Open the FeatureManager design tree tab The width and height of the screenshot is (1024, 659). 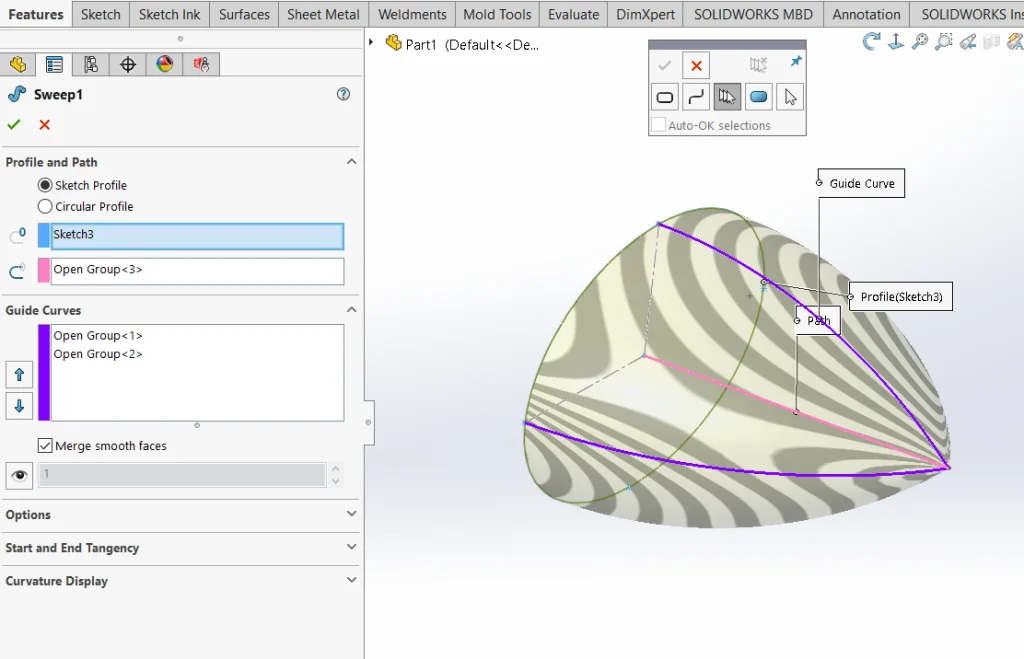pyautogui.click(x=18, y=64)
